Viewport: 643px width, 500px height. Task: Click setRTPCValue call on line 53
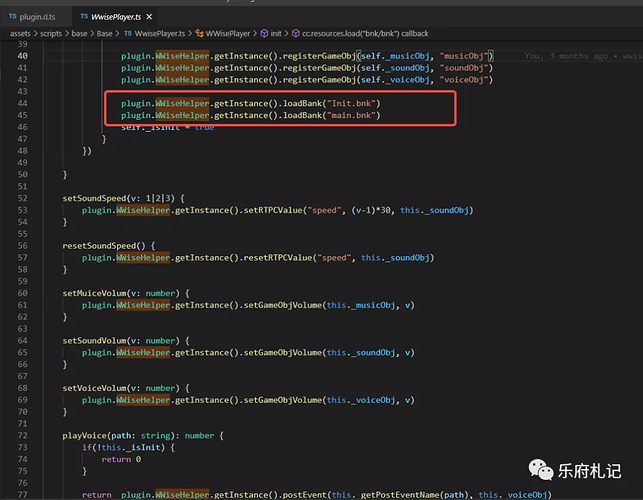pyautogui.click(x=274, y=210)
